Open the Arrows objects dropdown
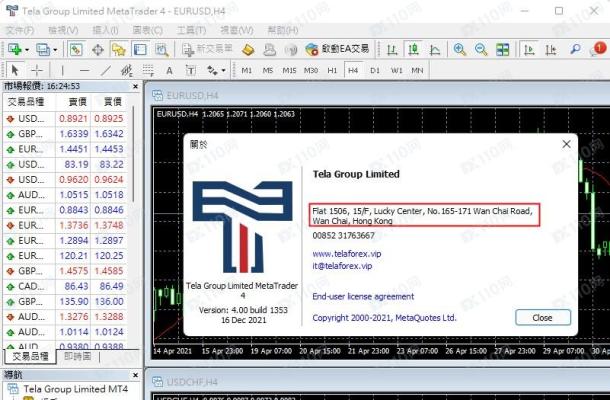610x400 pixels. point(223,70)
